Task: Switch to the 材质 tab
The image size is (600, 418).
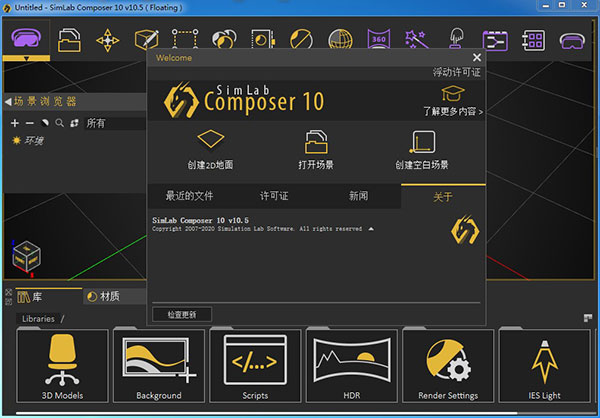Action: [x=114, y=296]
